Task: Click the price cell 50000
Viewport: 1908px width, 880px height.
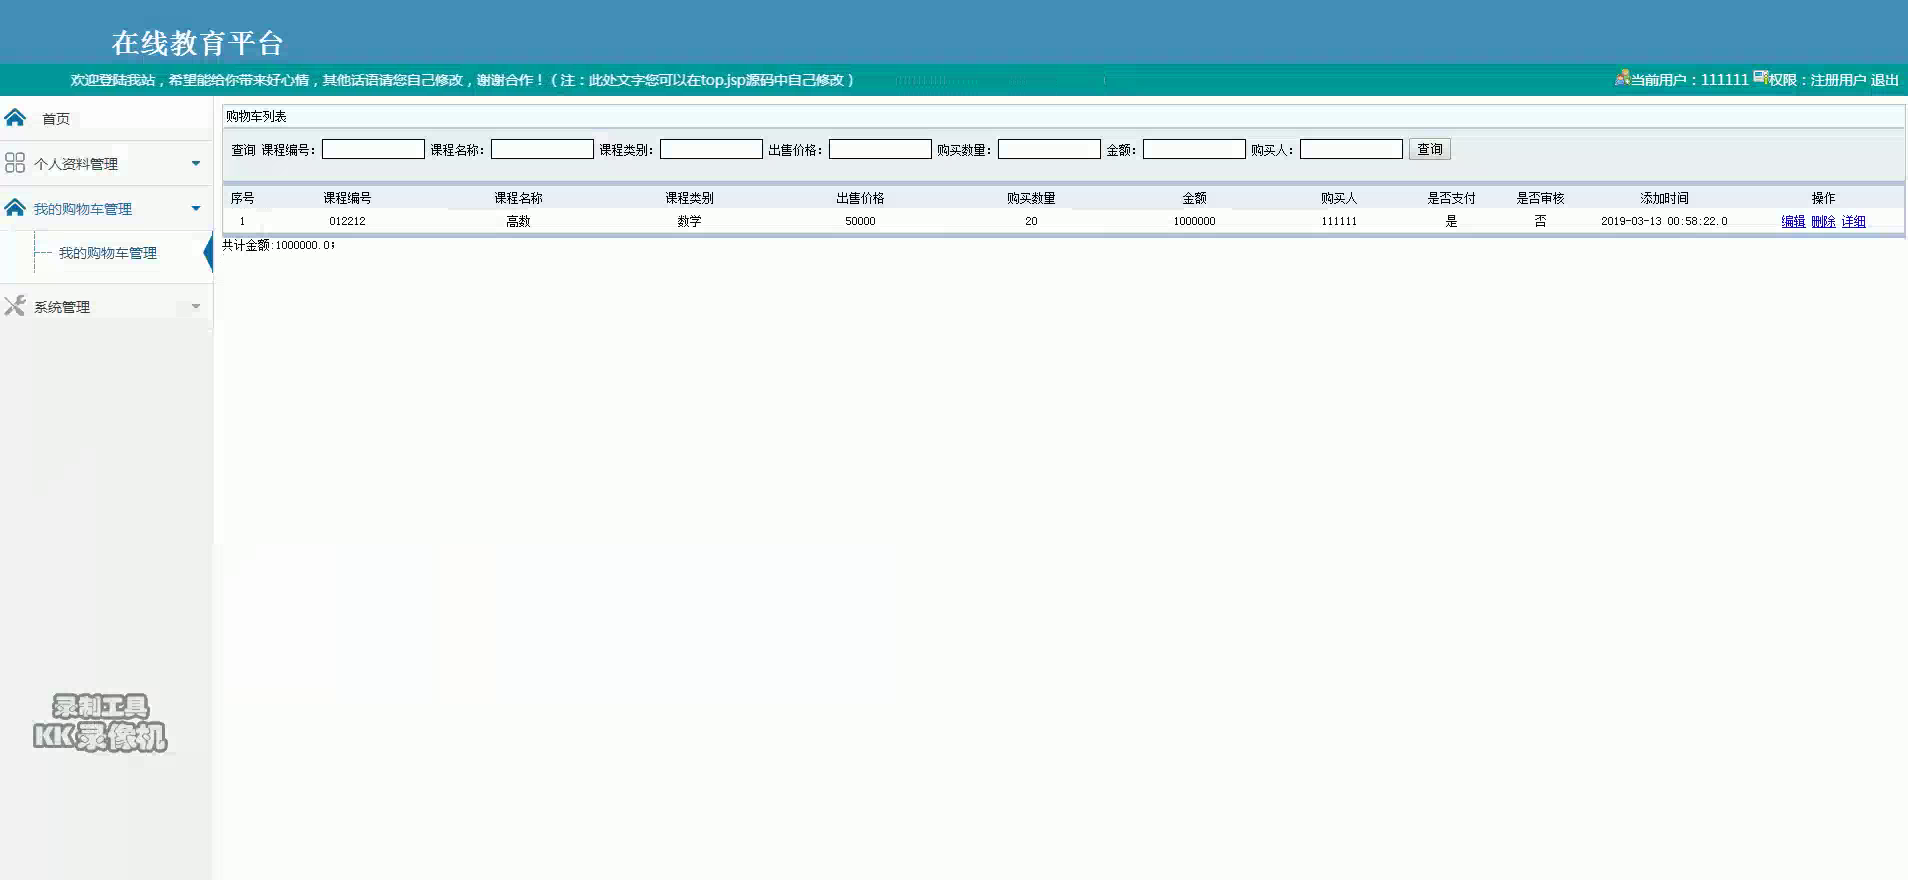Action: click(860, 221)
